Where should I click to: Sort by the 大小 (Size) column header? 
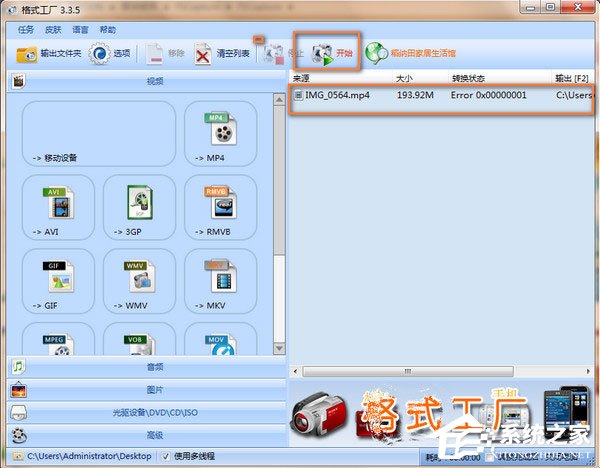click(x=404, y=78)
